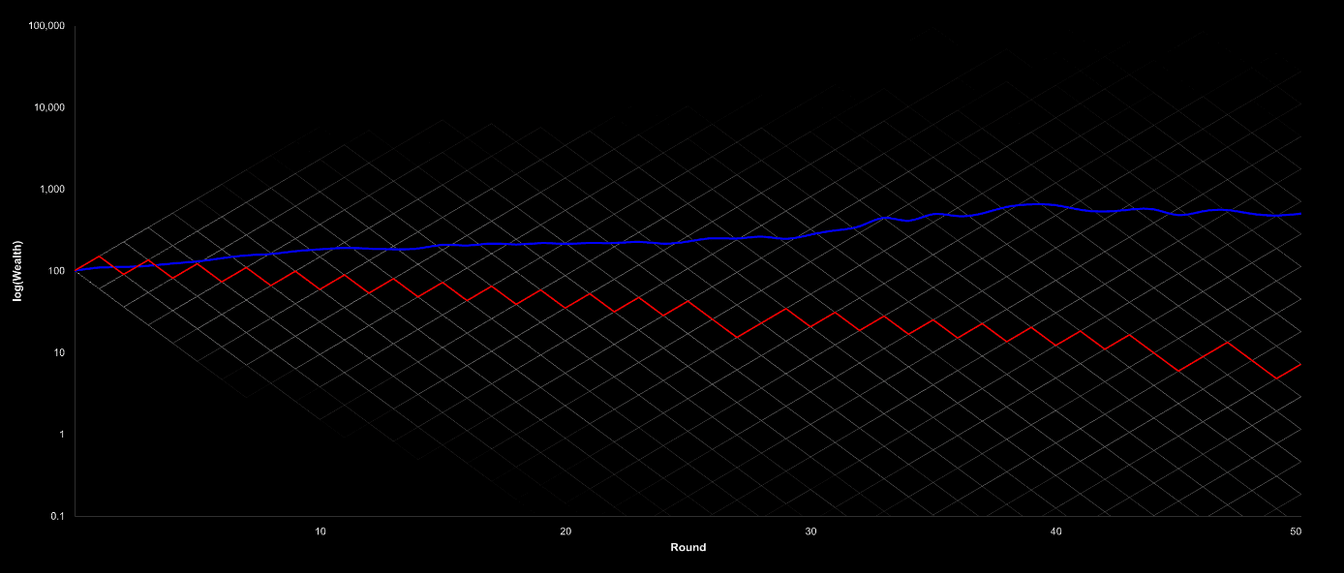Click the x-axis label for round 20
The height and width of the screenshot is (573, 1344).
point(565,532)
